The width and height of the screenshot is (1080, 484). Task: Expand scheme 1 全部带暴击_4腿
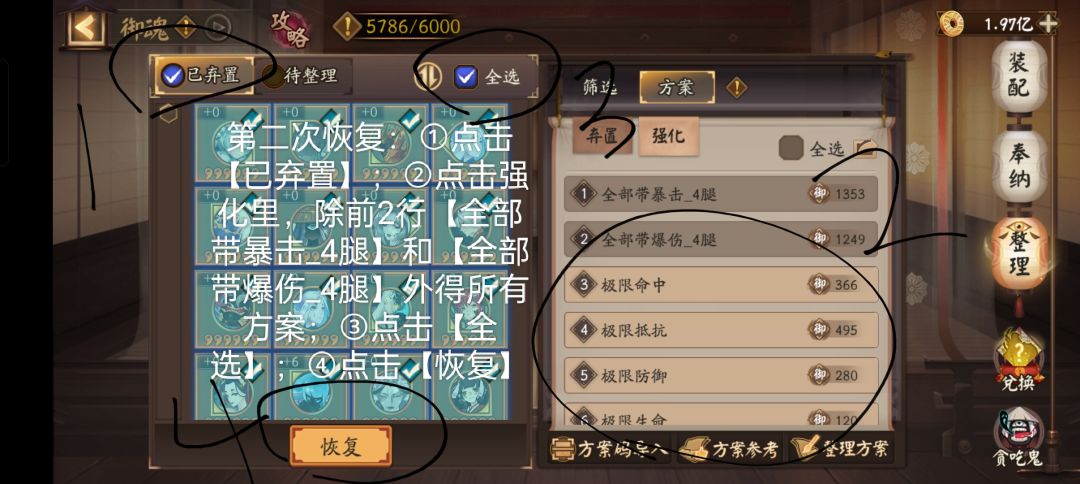click(x=720, y=194)
